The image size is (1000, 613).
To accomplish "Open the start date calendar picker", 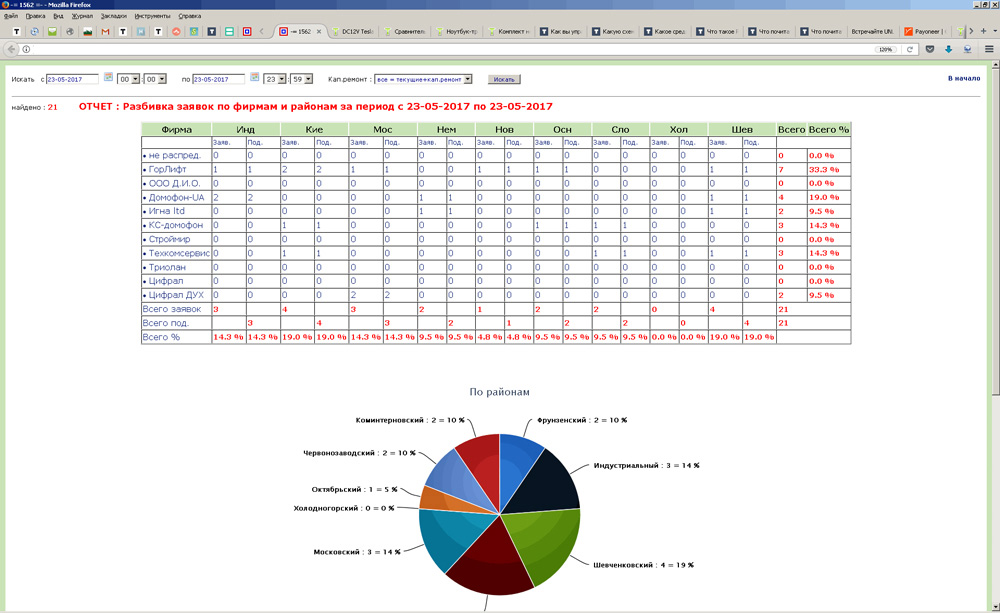I will pyautogui.click(x=108, y=78).
